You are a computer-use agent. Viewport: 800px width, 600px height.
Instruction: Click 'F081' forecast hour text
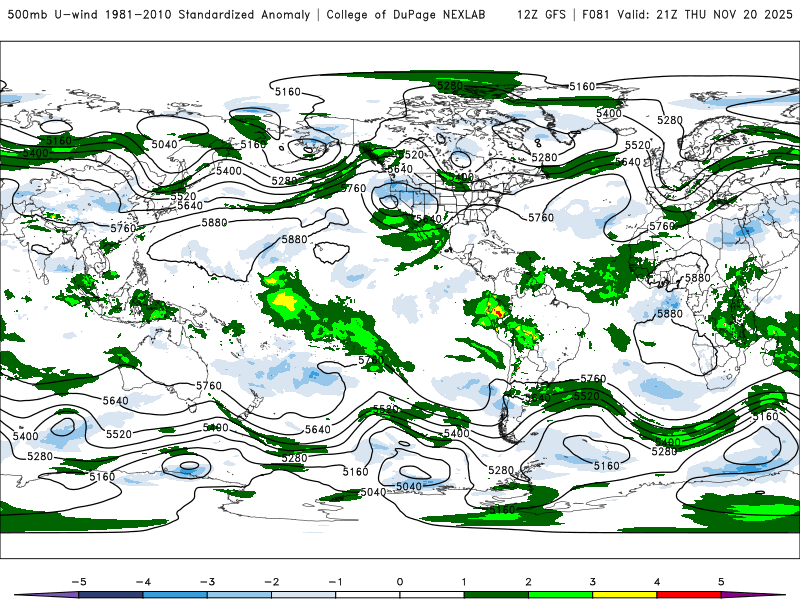[x=596, y=14]
